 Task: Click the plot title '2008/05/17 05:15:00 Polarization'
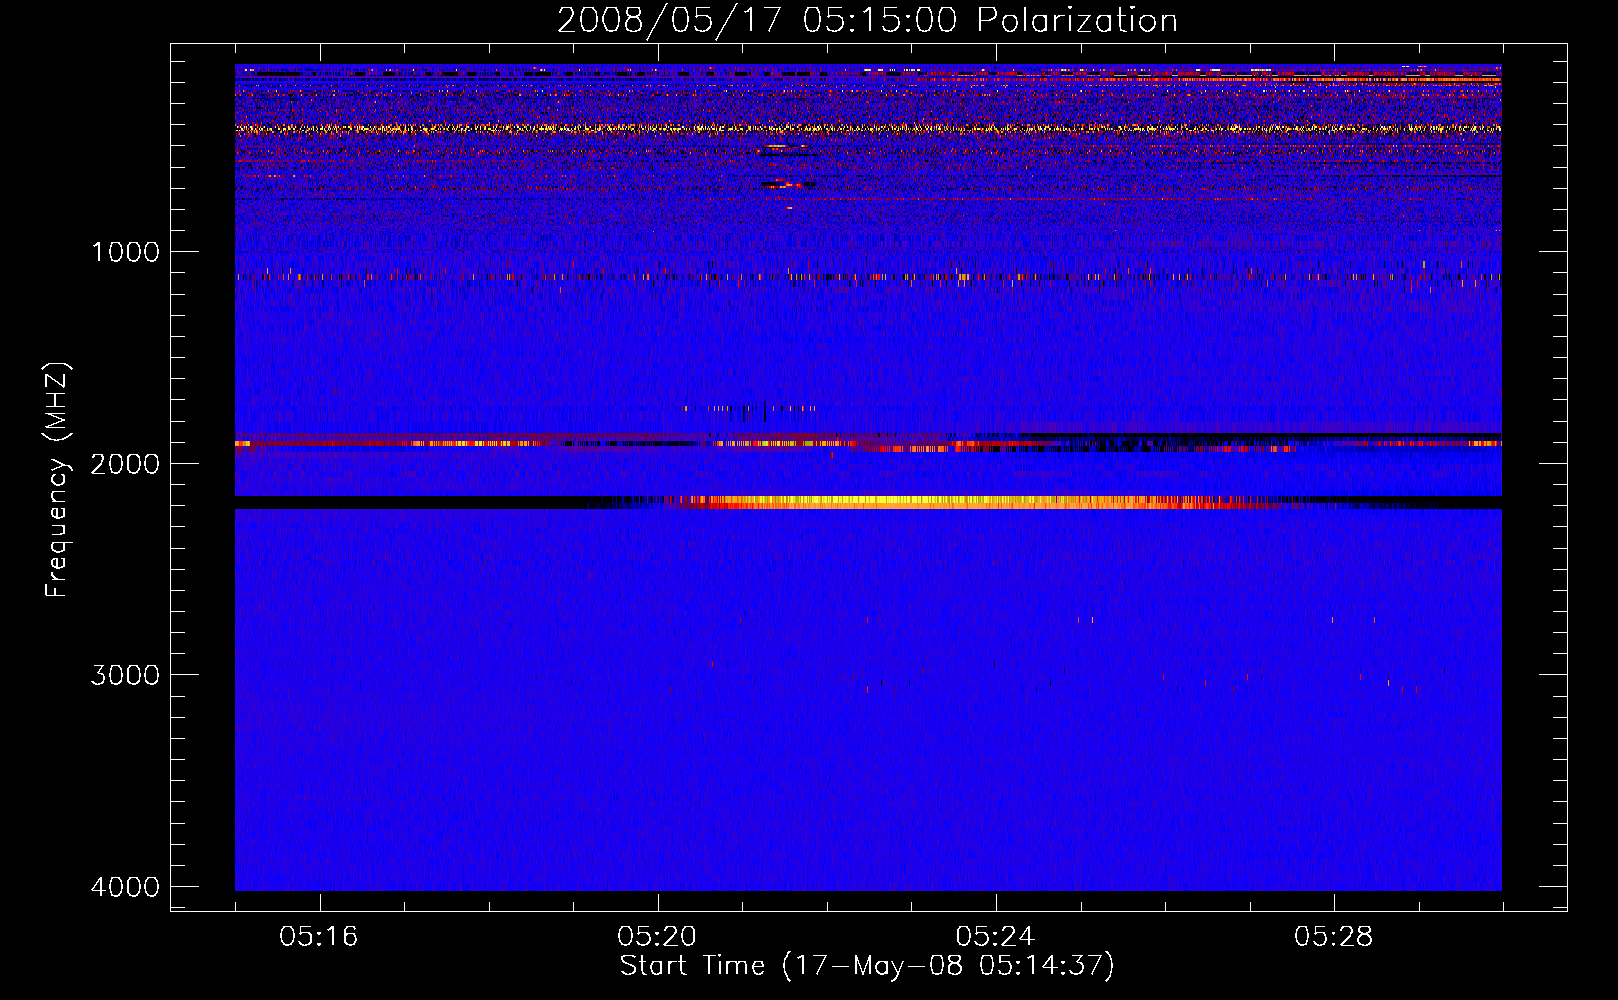(x=867, y=20)
